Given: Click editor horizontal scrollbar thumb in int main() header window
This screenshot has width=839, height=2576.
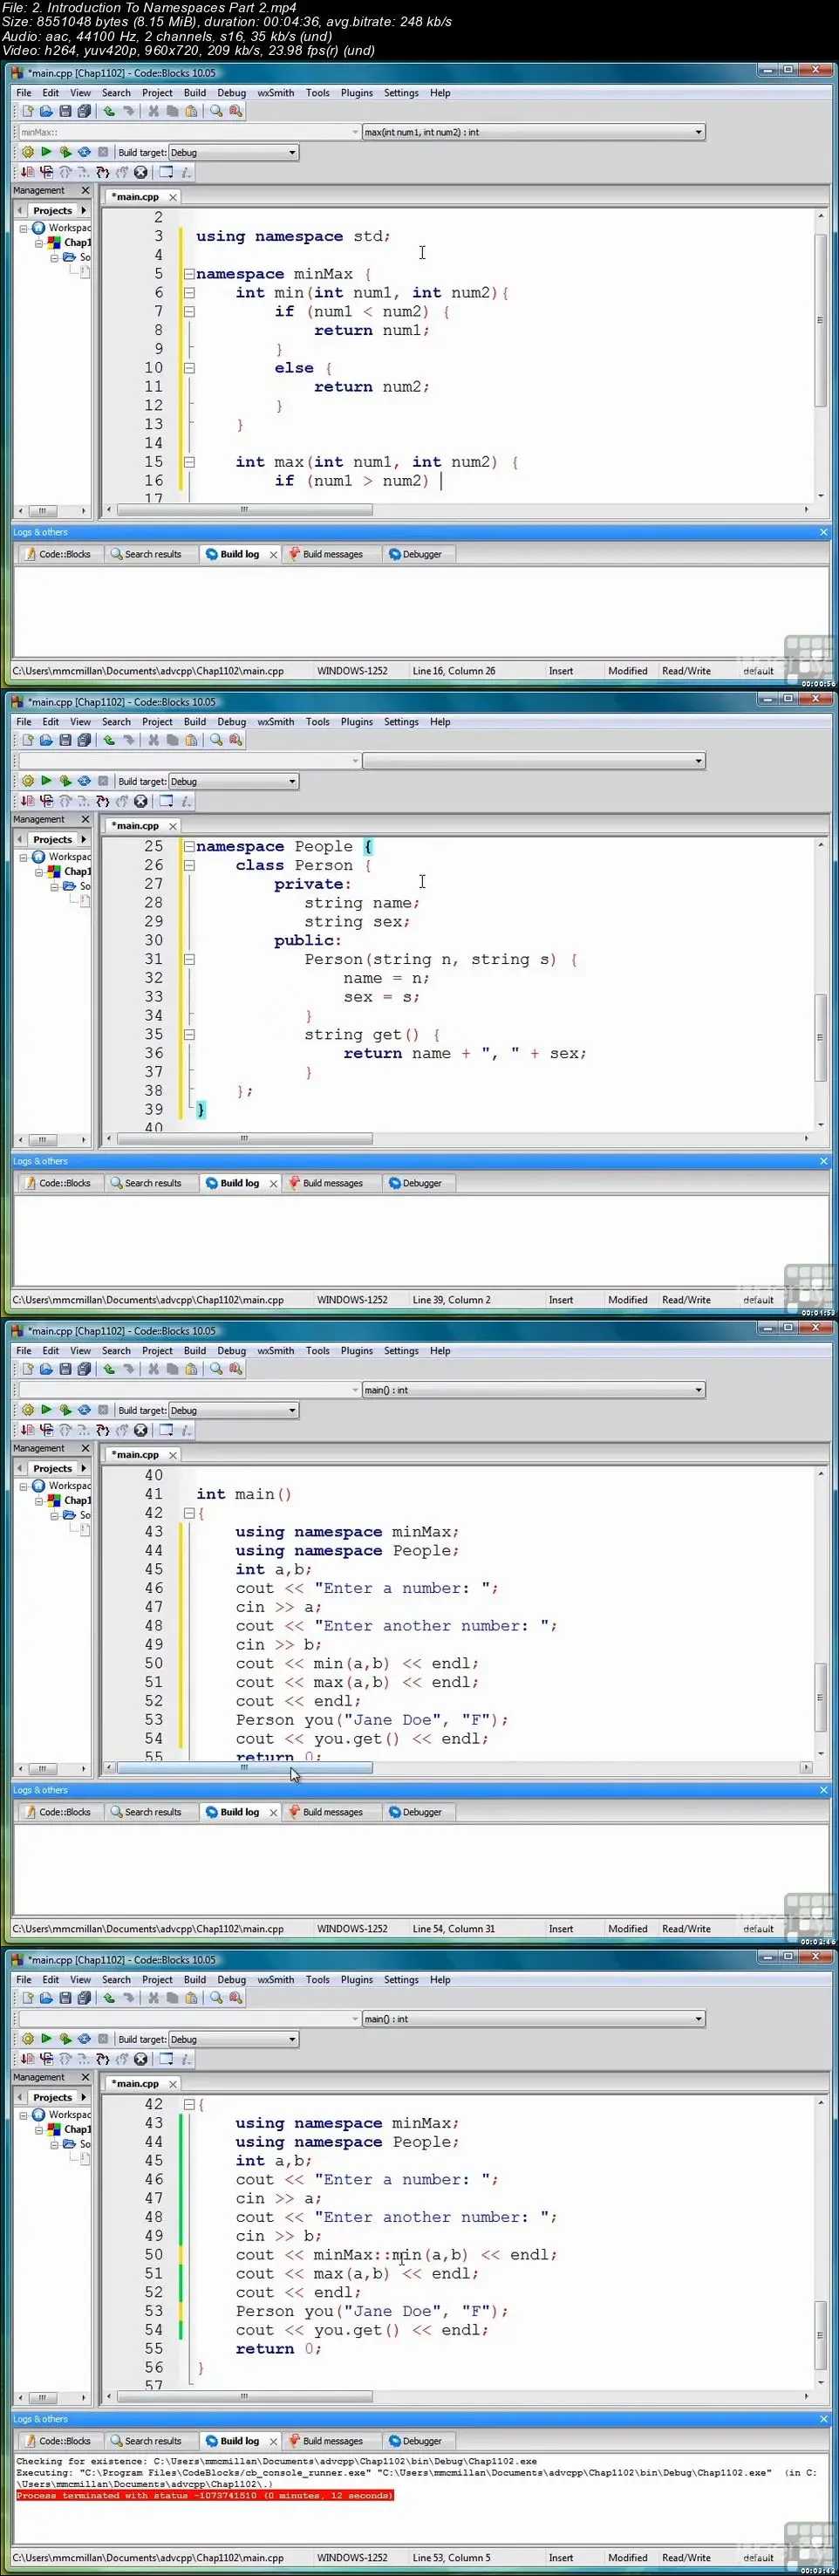Looking at the screenshot, I should point(244,1768).
